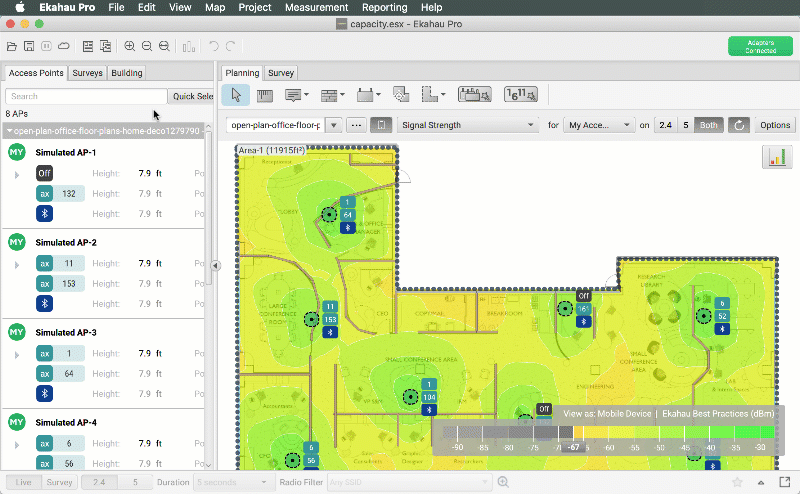Select the scale ruler tool
This screenshot has width=800, height=494.
(x=265, y=95)
